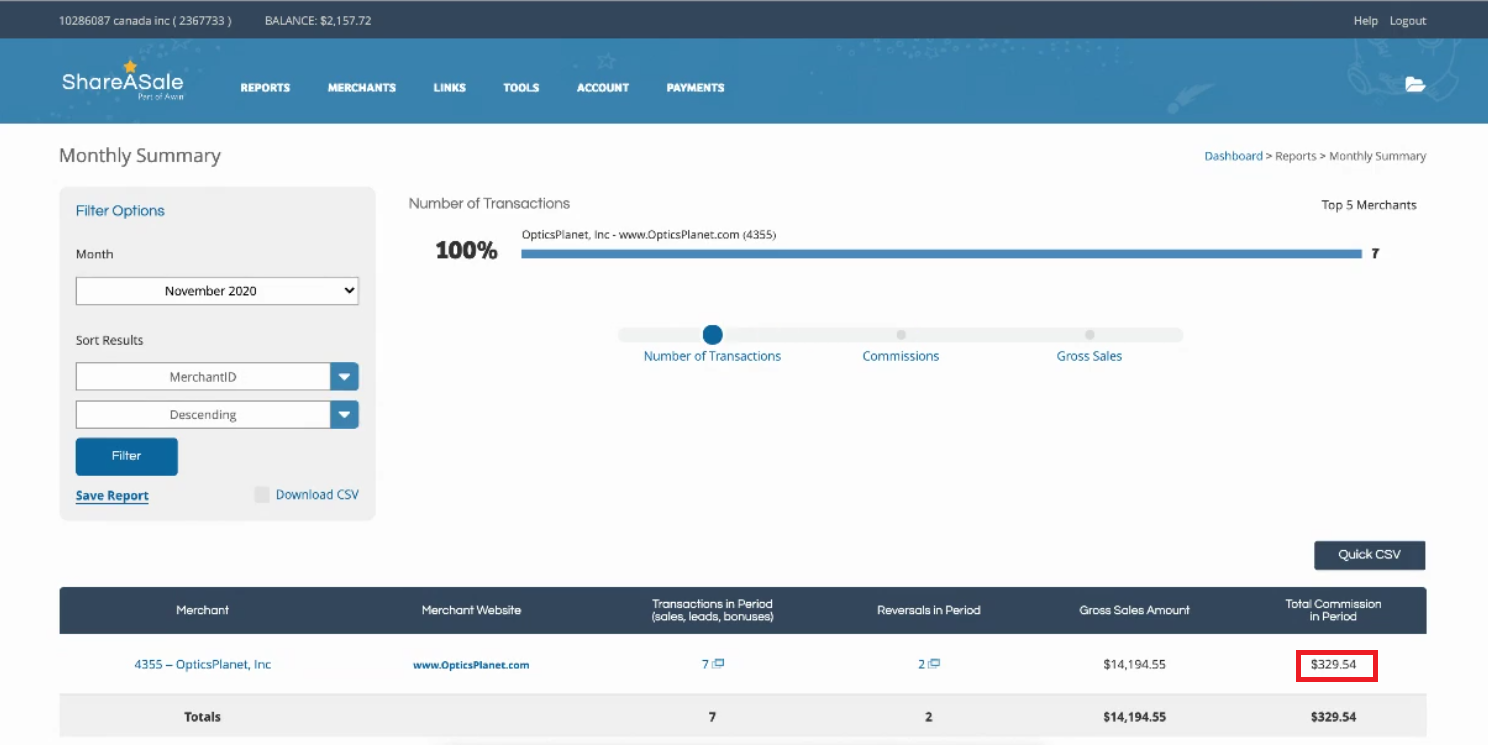Click the 10286087 canada inc account name

(145, 21)
